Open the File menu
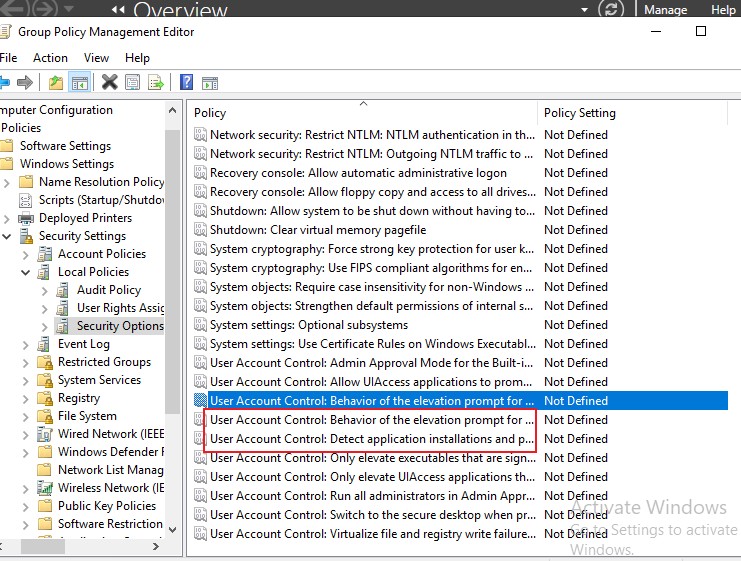The width and height of the screenshot is (741, 561). coord(9,58)
